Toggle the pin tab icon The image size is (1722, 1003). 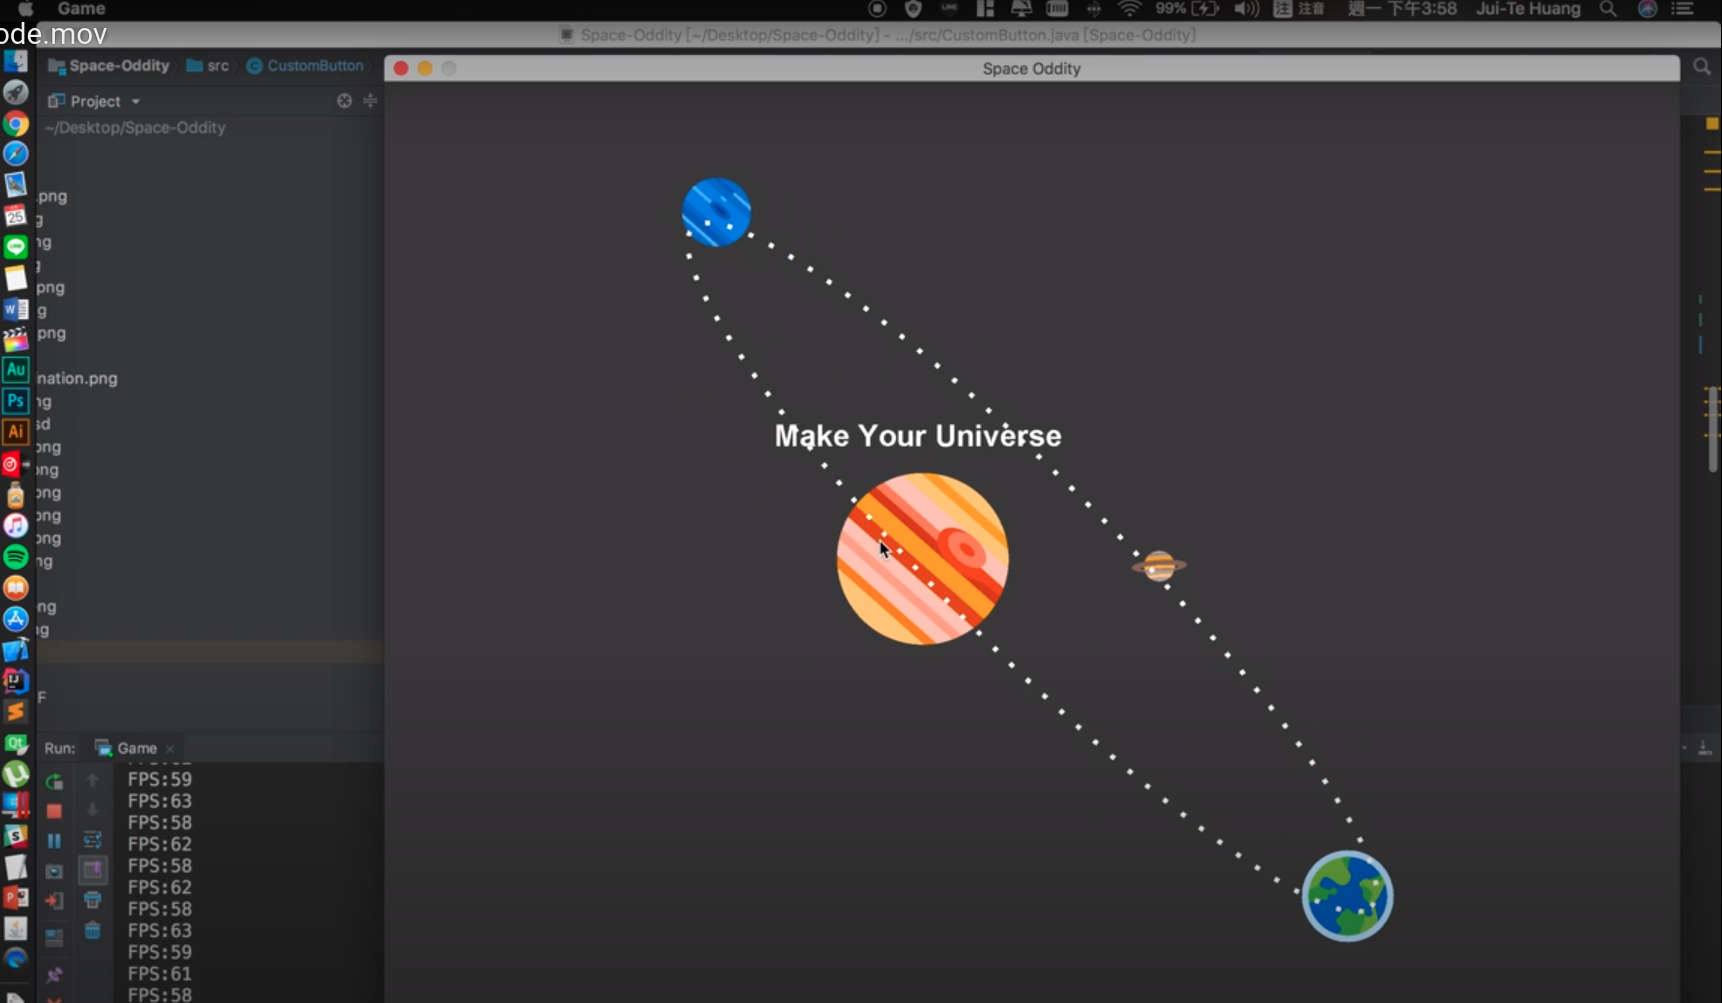pyautogui.click(x=54, y=974)
